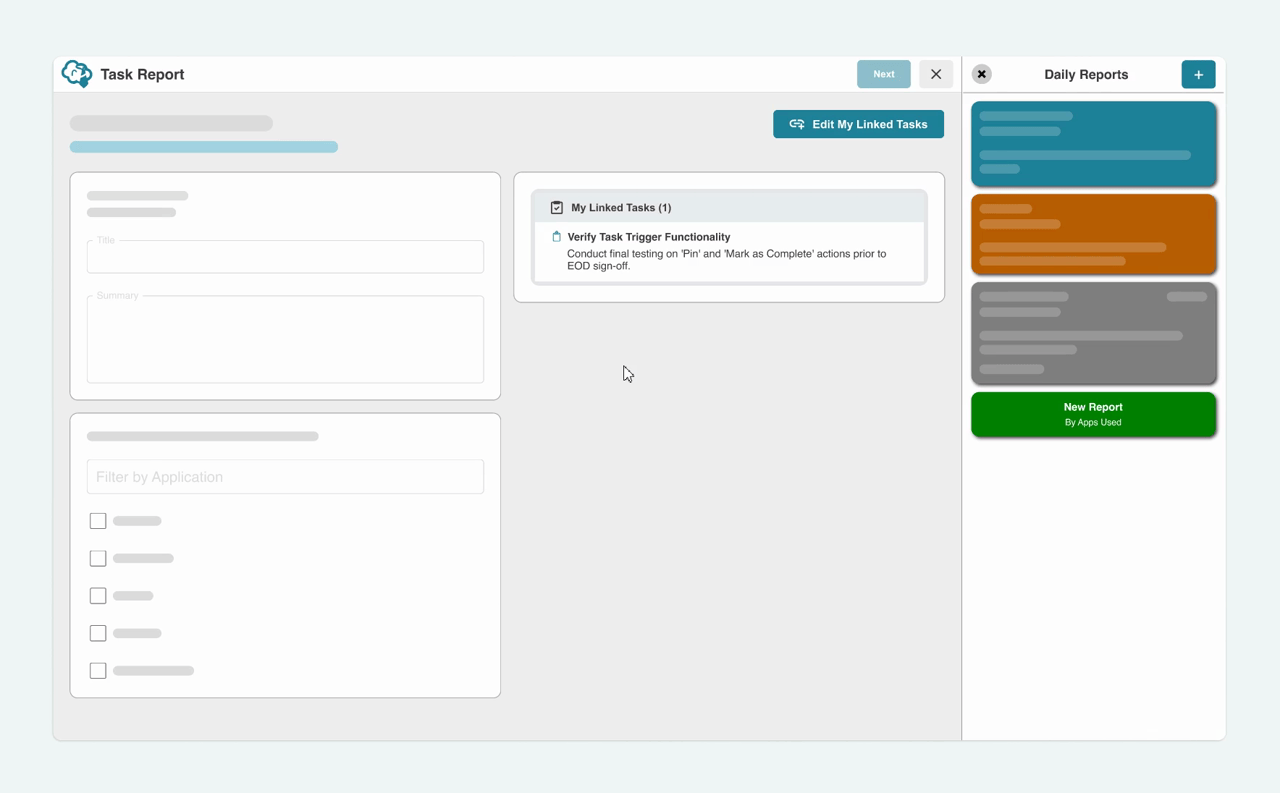Click the 'Conduct final testing' task description
The height and width of the screenshot is (793, 1280).
click(726, 260)
